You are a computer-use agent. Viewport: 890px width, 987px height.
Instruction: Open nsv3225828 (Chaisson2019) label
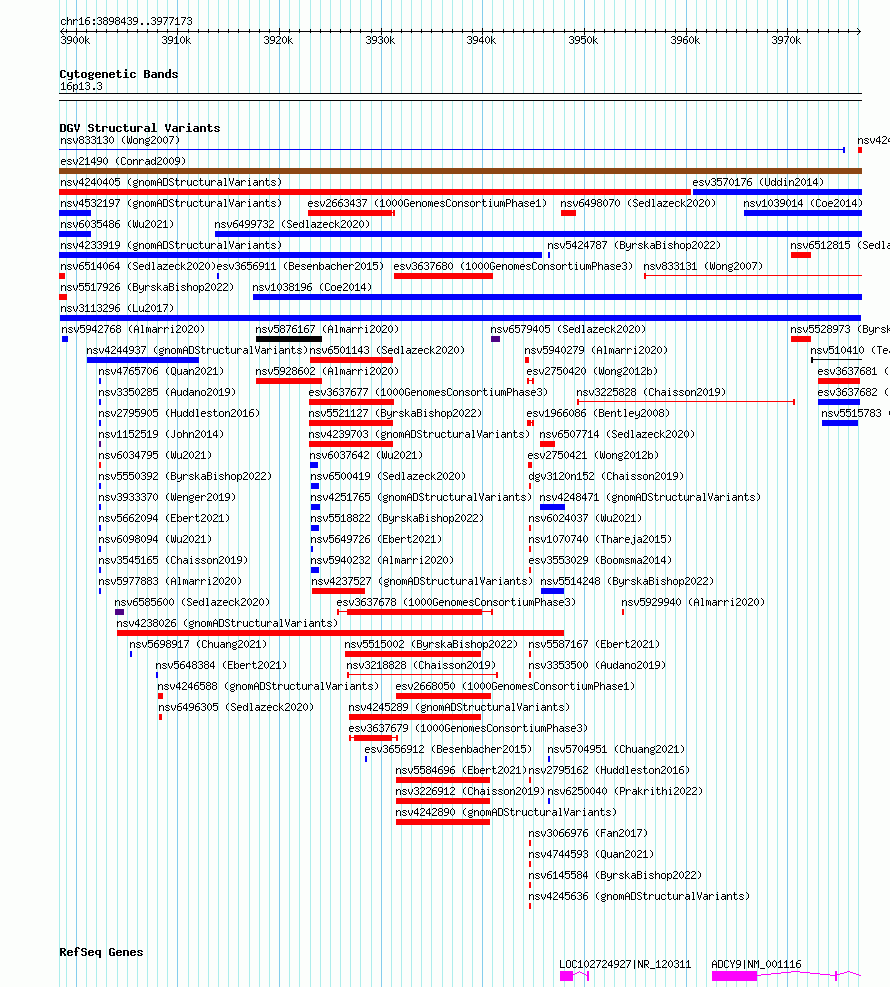(651, 392)
